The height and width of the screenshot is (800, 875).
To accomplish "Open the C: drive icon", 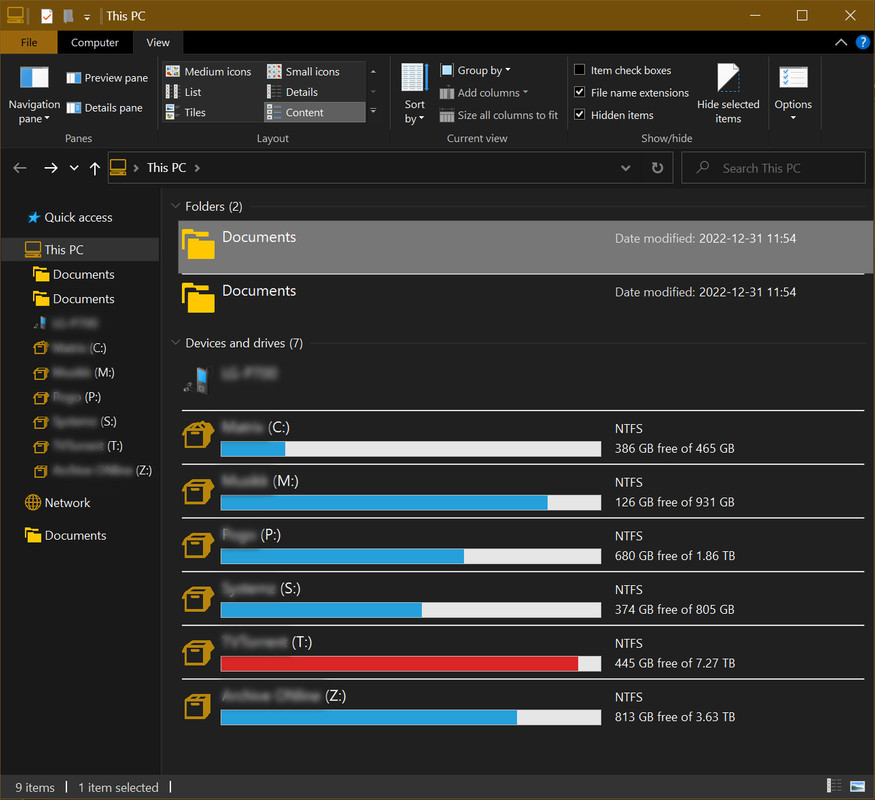I will click(x=198, y=435).
